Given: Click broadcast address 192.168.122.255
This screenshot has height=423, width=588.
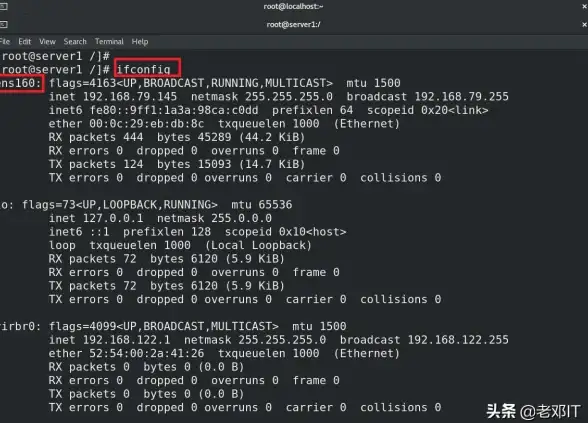Looking at the screenshot, I should click(x=458, y=340).
